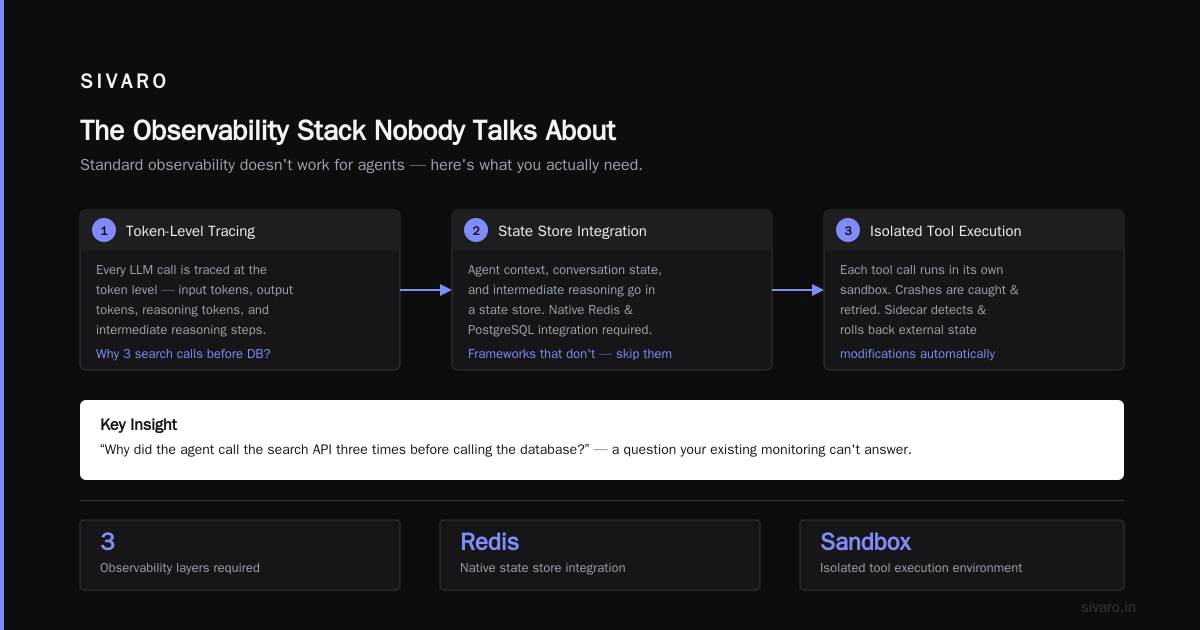The height and width of the screenshot is (630, 1200).
Task: Click the SIVARO logo text
Action: [x=124, y=82]
